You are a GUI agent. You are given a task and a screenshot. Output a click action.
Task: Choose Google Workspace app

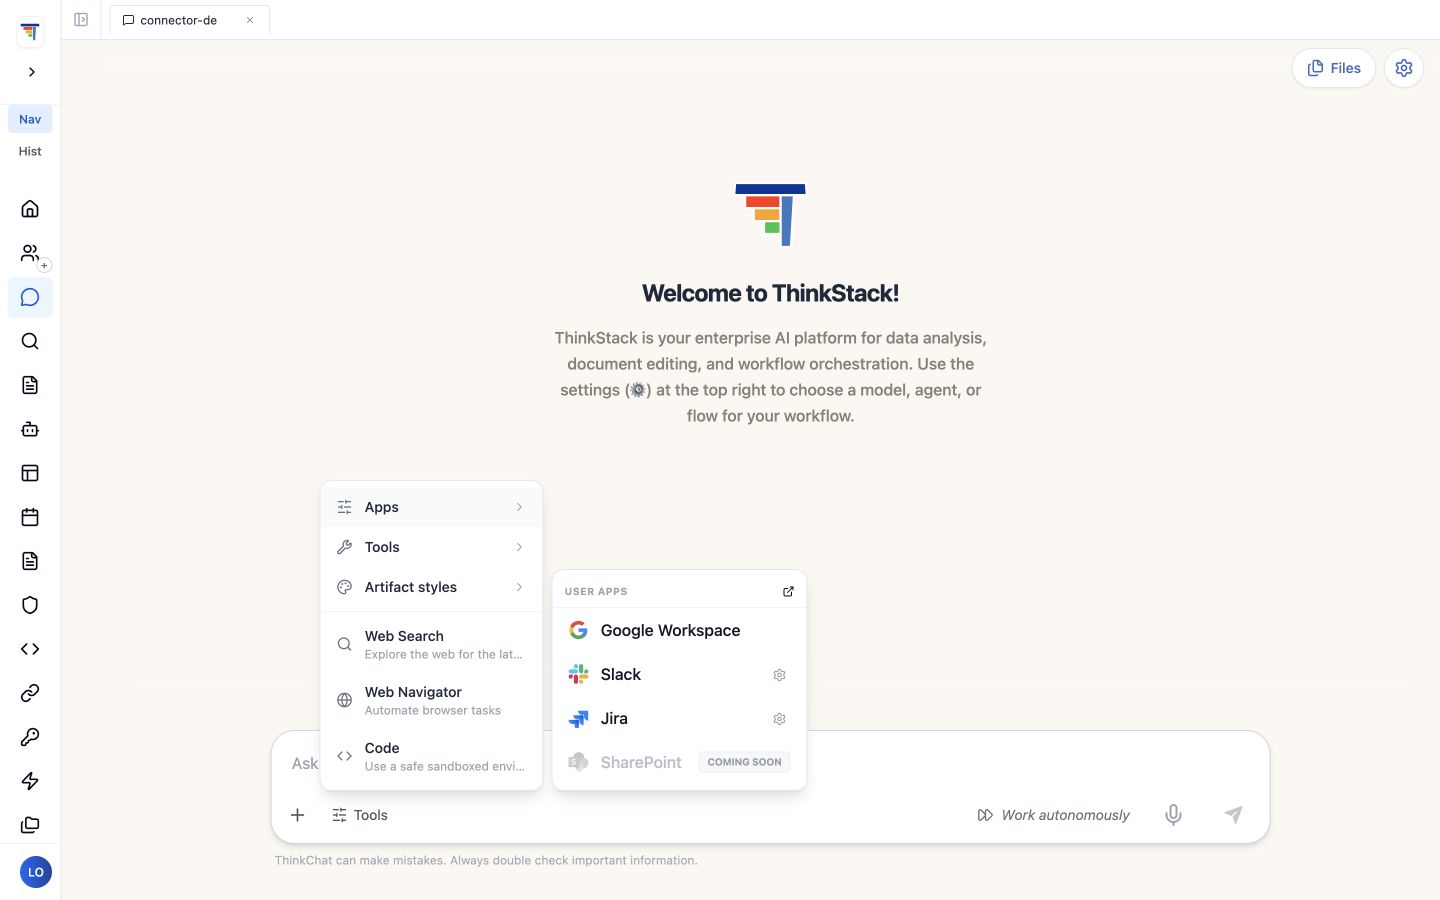click(x=679, y=631)
